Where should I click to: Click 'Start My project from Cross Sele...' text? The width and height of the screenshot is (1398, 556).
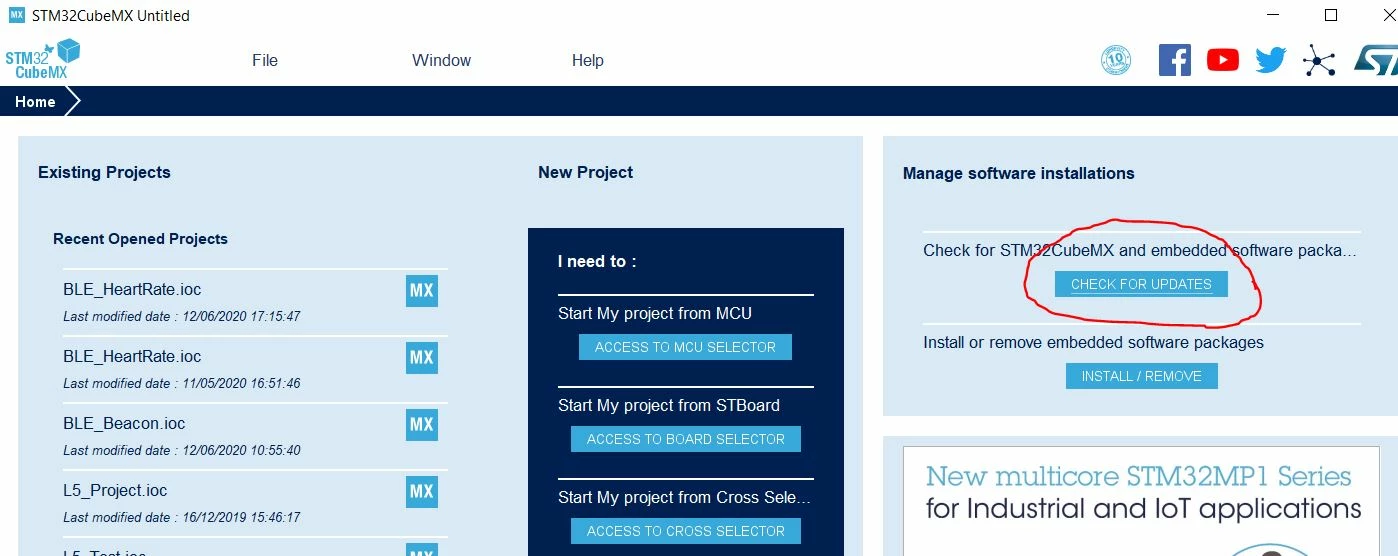[685, 497]
